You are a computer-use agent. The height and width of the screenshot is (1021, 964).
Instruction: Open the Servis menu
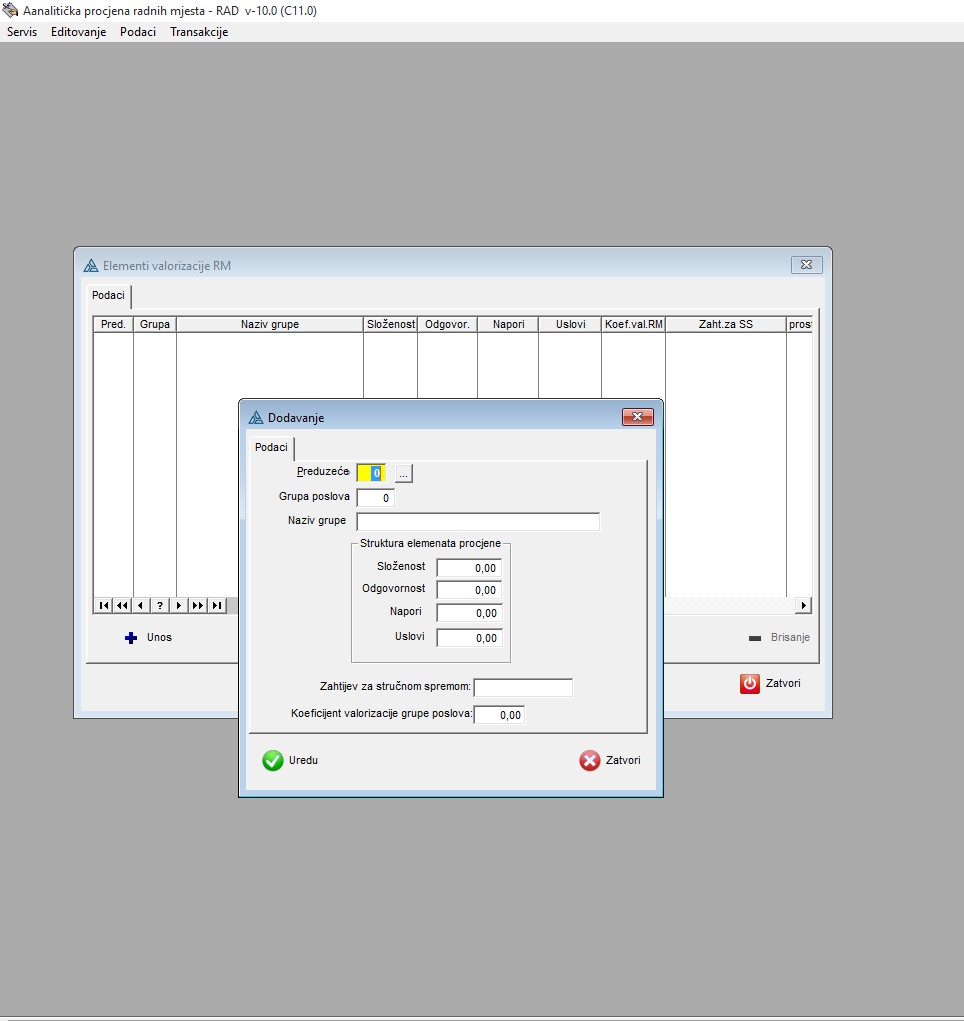click(x=22, y=32)
